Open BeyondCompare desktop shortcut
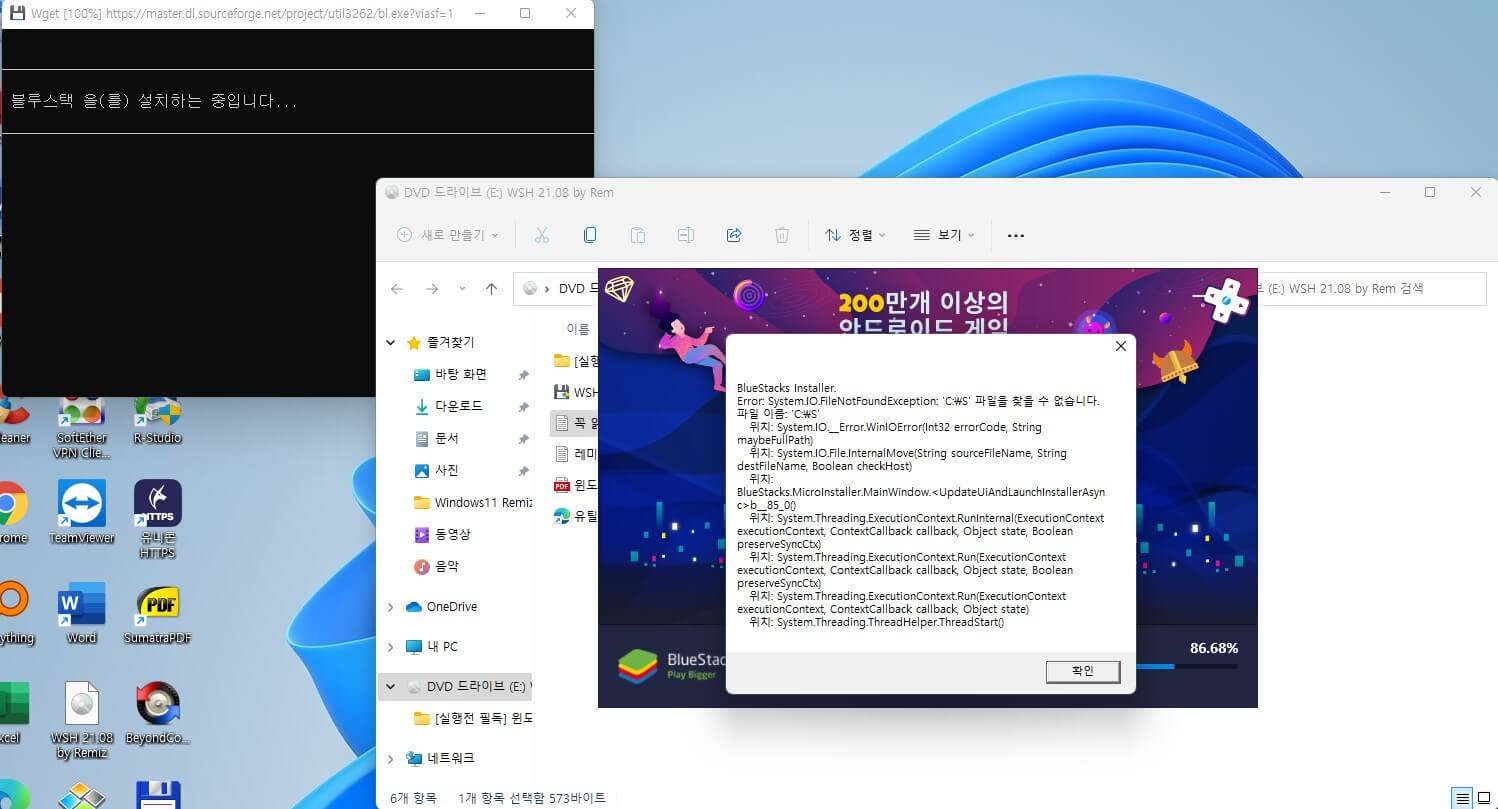This screenshot has width=1498, height=809. tap(157, 713)
